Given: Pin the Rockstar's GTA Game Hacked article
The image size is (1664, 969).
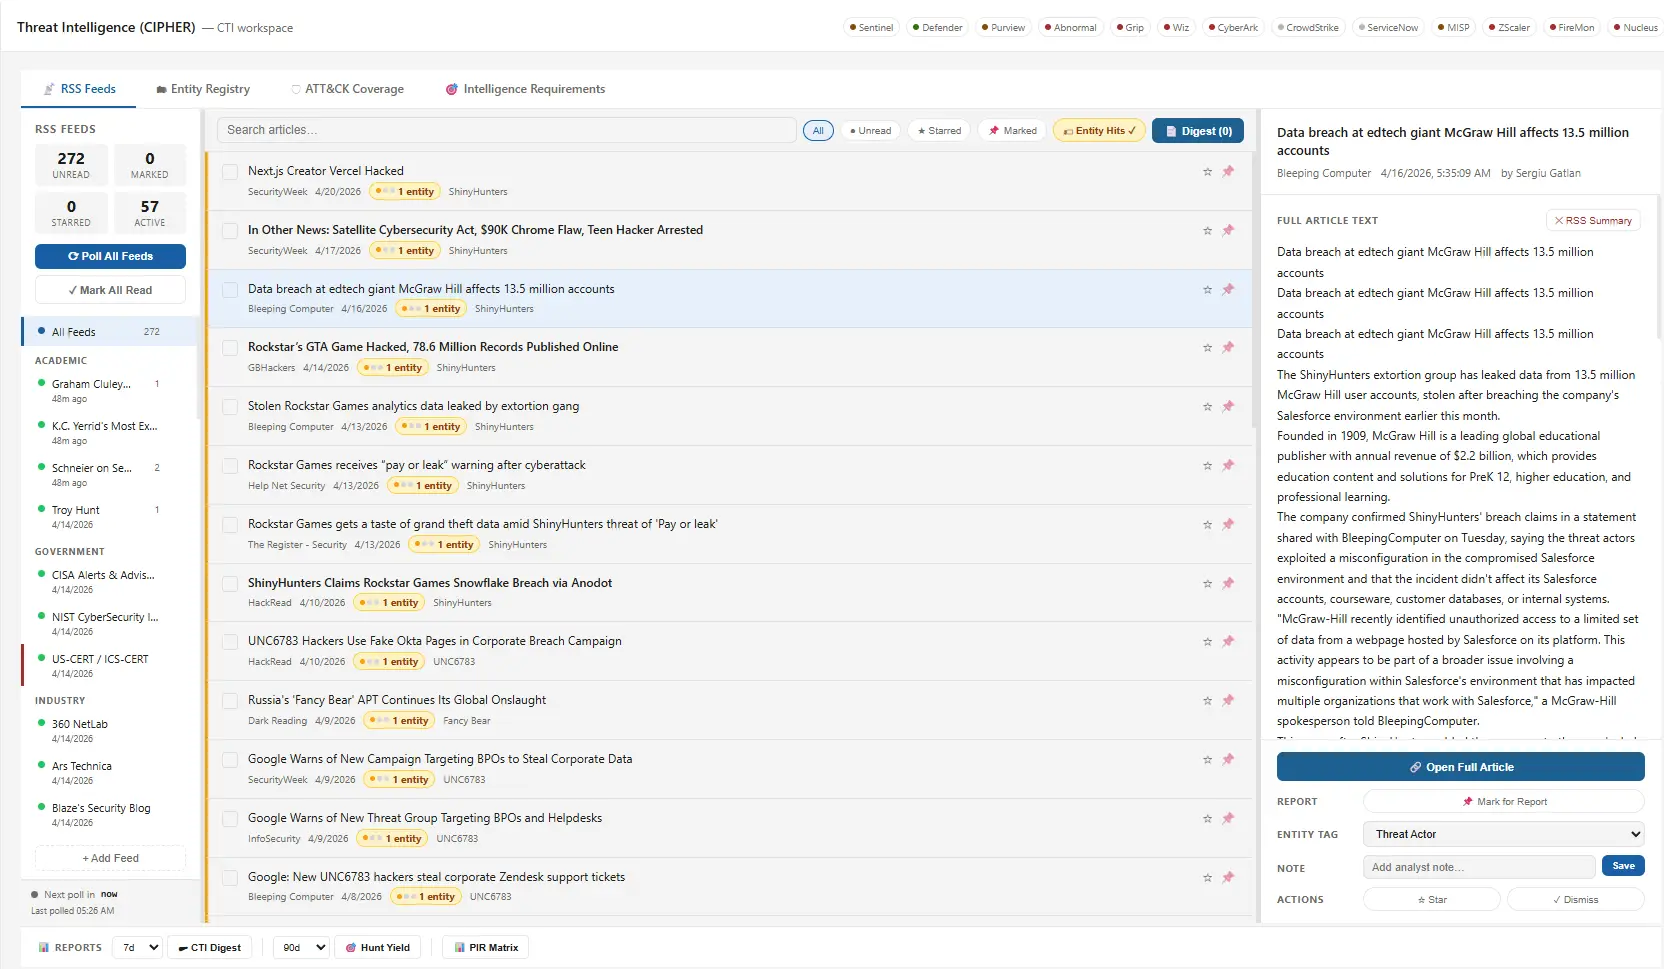Looking at the screenshot, I should click(x=1228, y=347).
